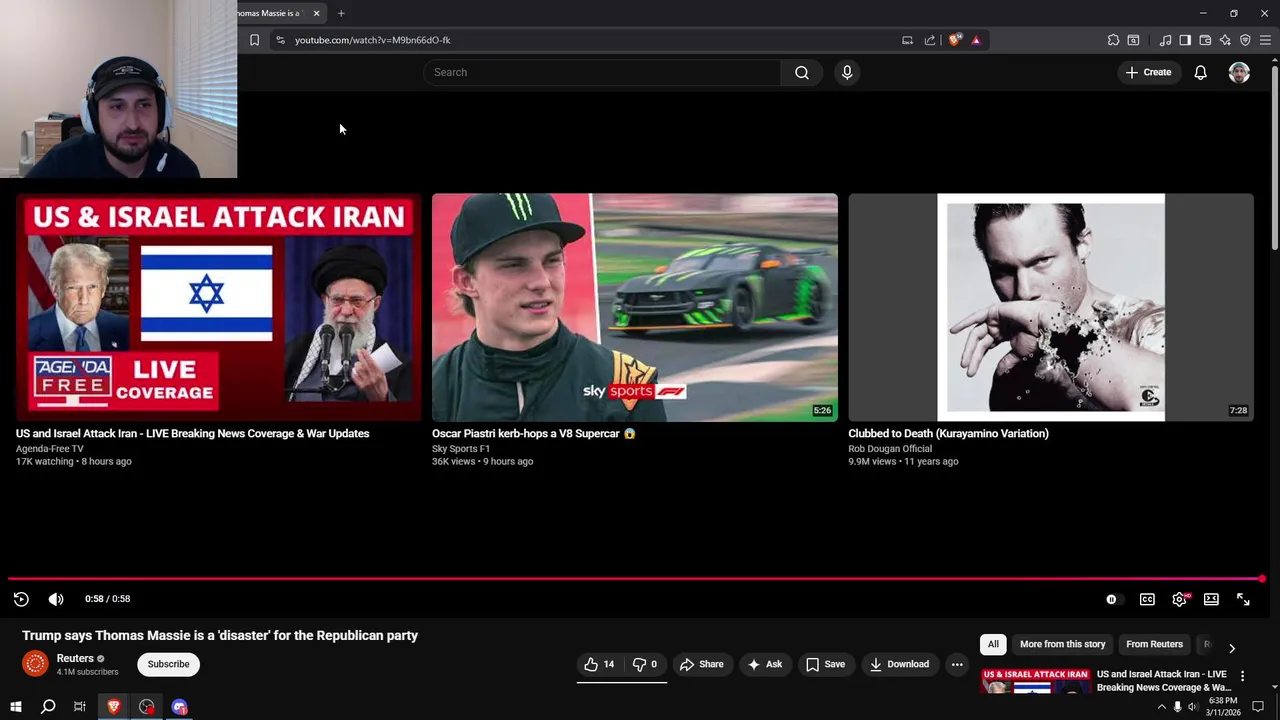Select the More from this story chip

(1062, 644)
